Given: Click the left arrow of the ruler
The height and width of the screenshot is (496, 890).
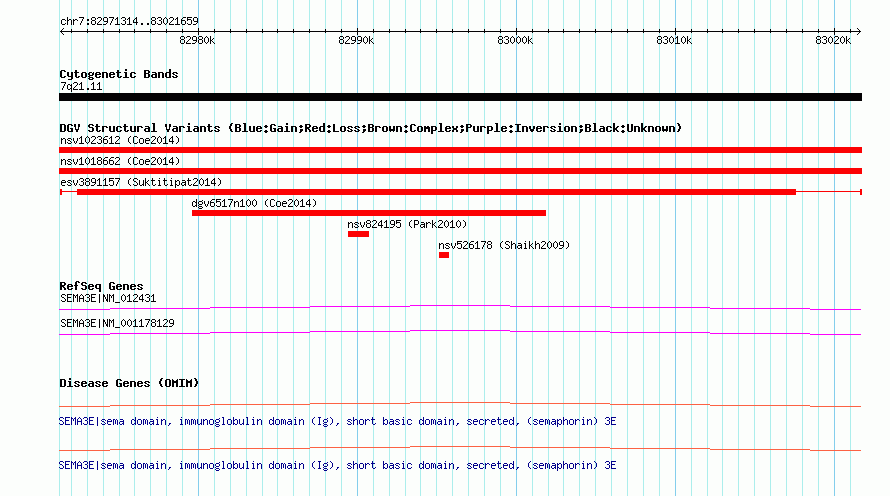Looking at the screenshot, I should pyautogui.click(x=62, y=31).
